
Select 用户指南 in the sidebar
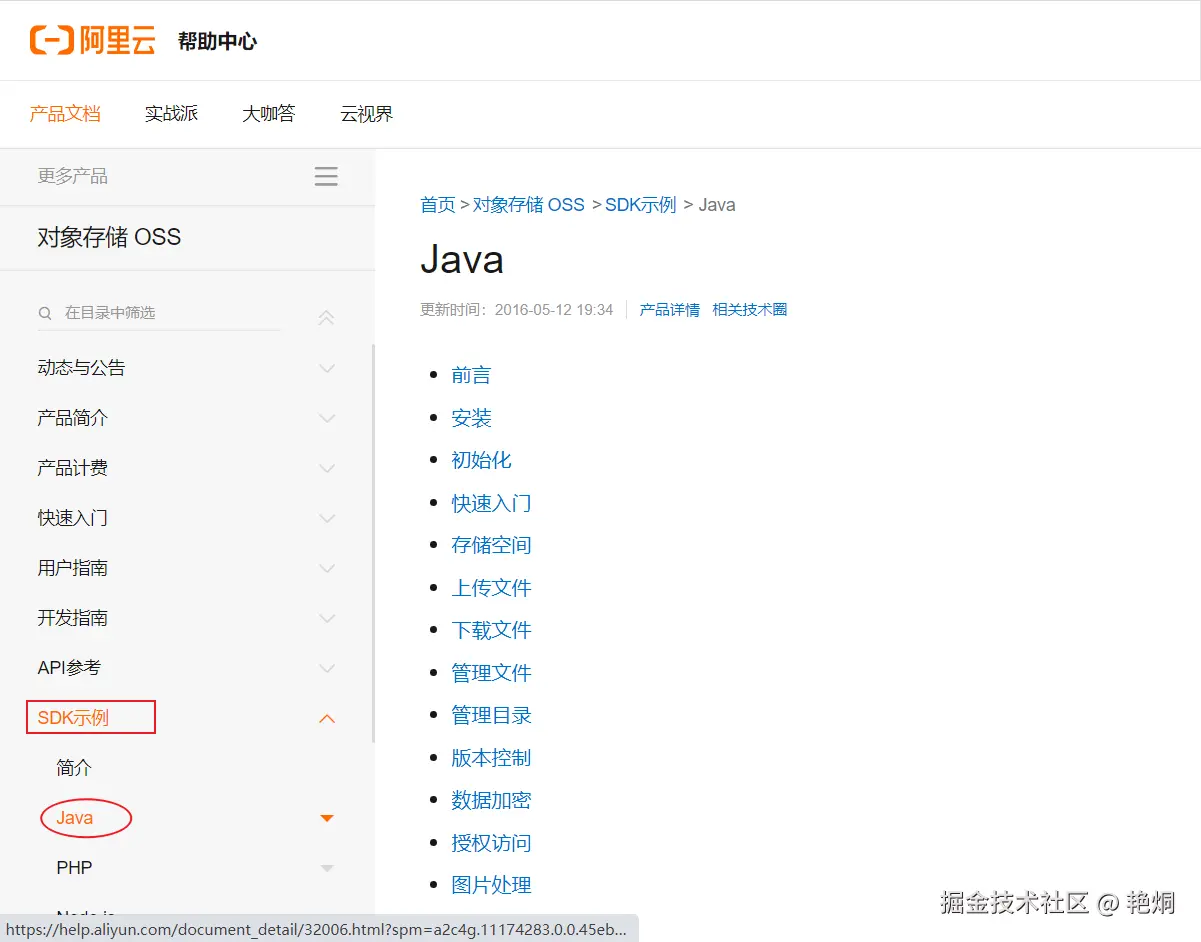tap(72, 568)
